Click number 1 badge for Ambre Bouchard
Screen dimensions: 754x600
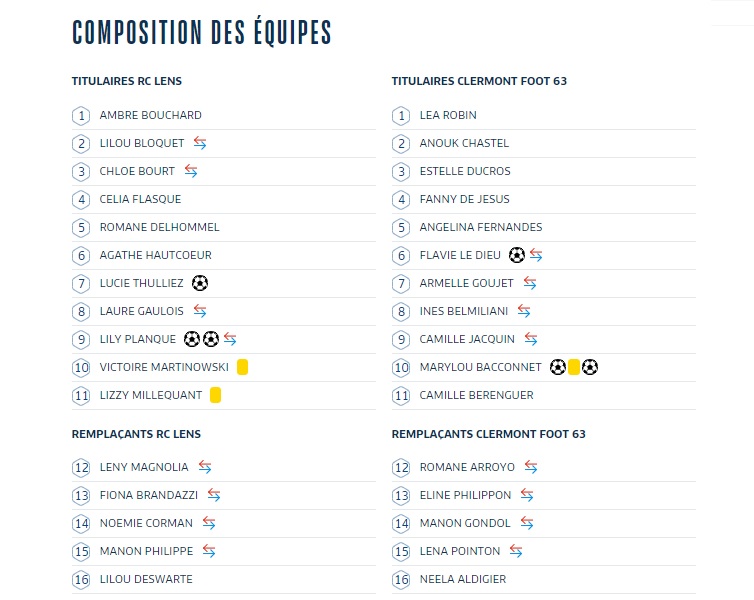point(82,115)
